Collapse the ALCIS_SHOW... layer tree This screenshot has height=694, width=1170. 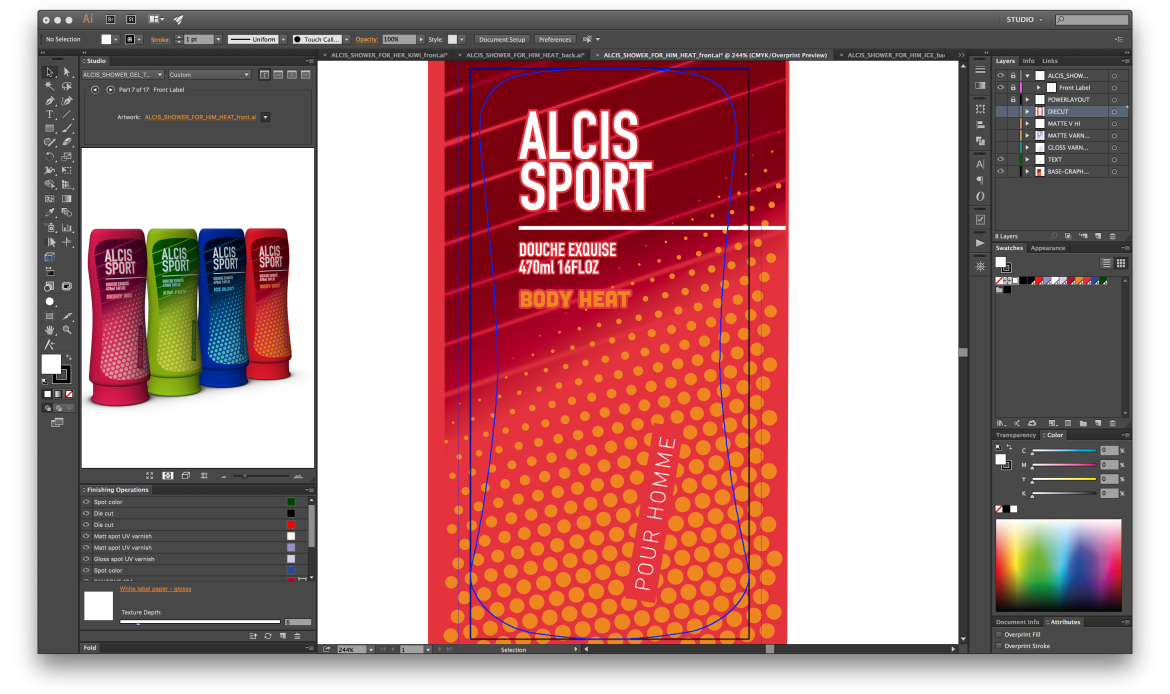[x=1027, y=75]
